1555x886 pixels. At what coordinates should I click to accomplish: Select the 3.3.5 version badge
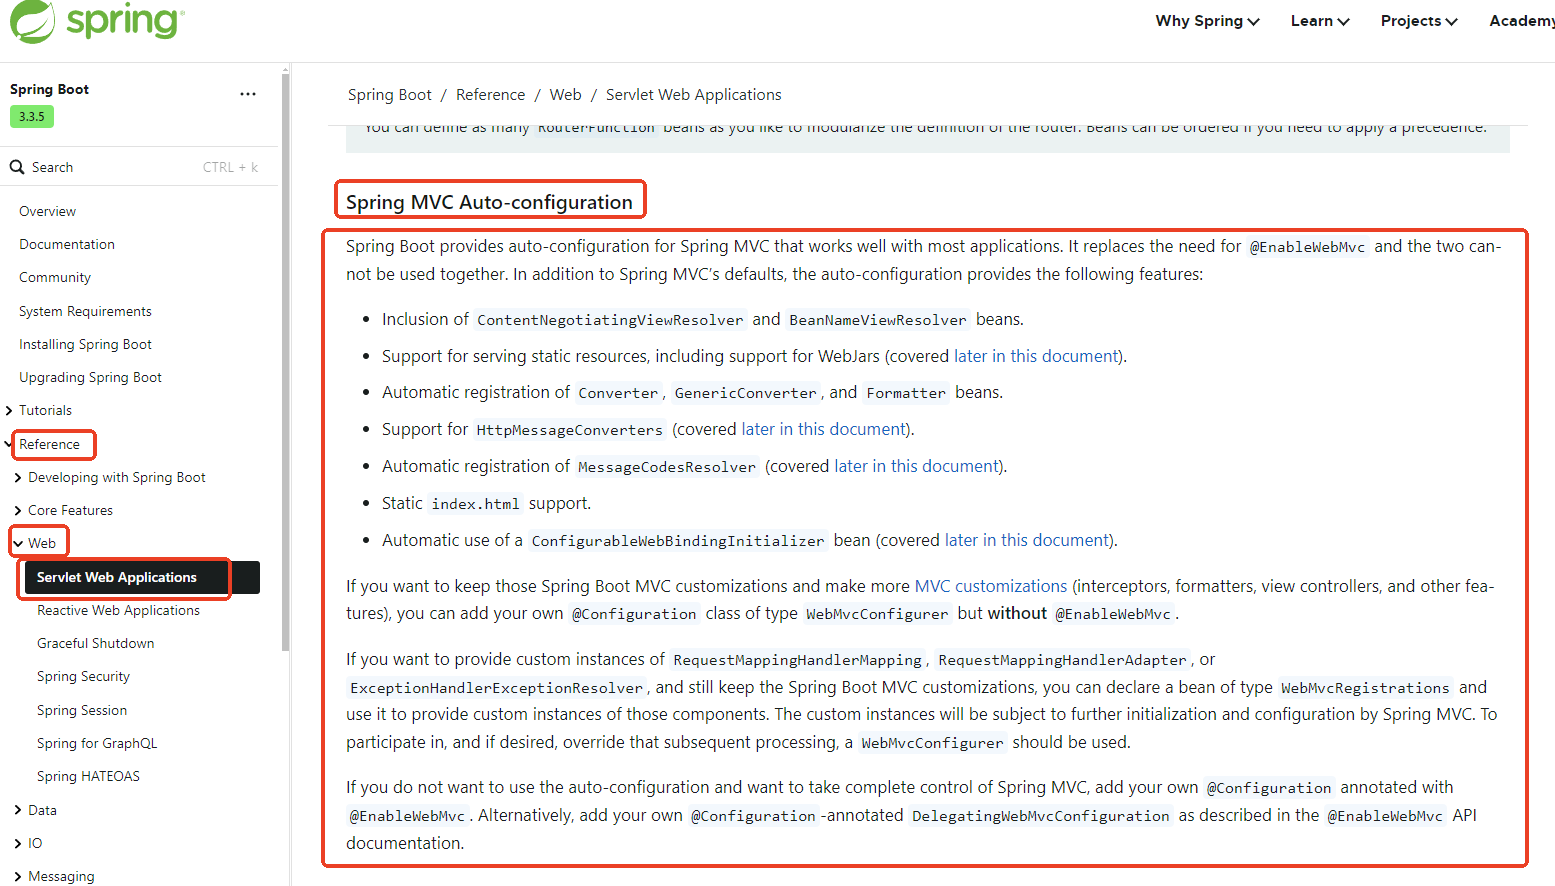click(32, 117)
